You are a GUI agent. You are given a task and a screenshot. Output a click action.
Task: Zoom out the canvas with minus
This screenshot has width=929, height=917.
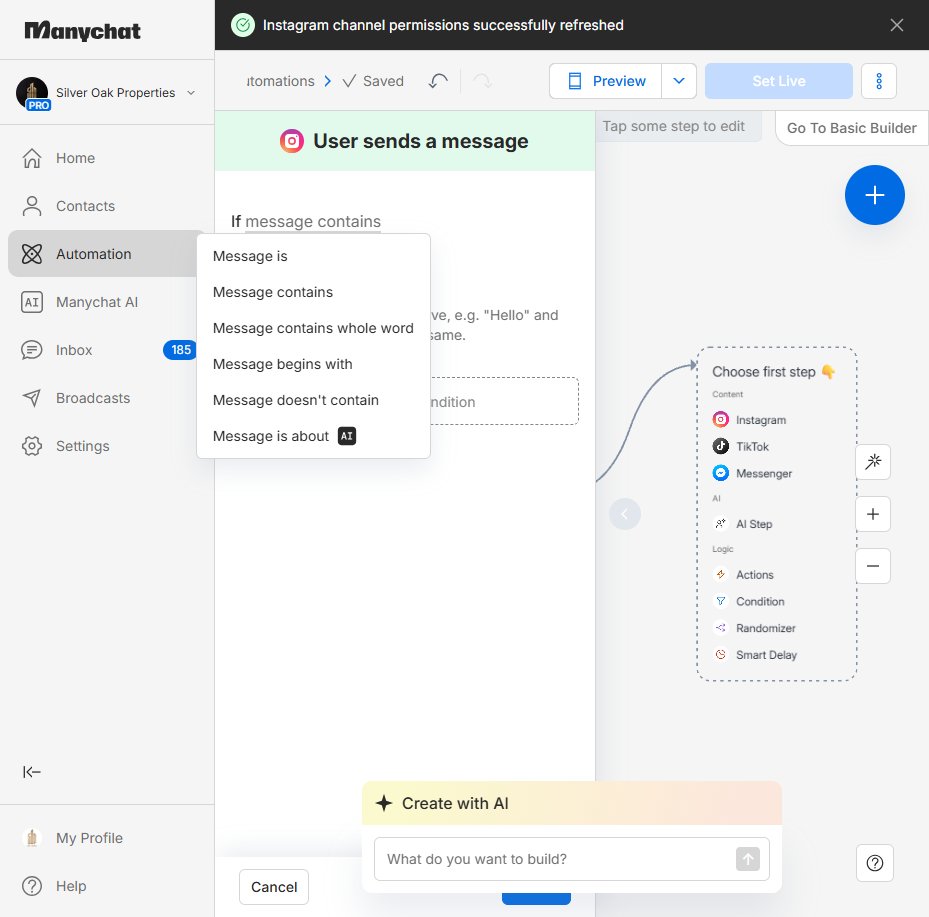click(x=873, y=566)
